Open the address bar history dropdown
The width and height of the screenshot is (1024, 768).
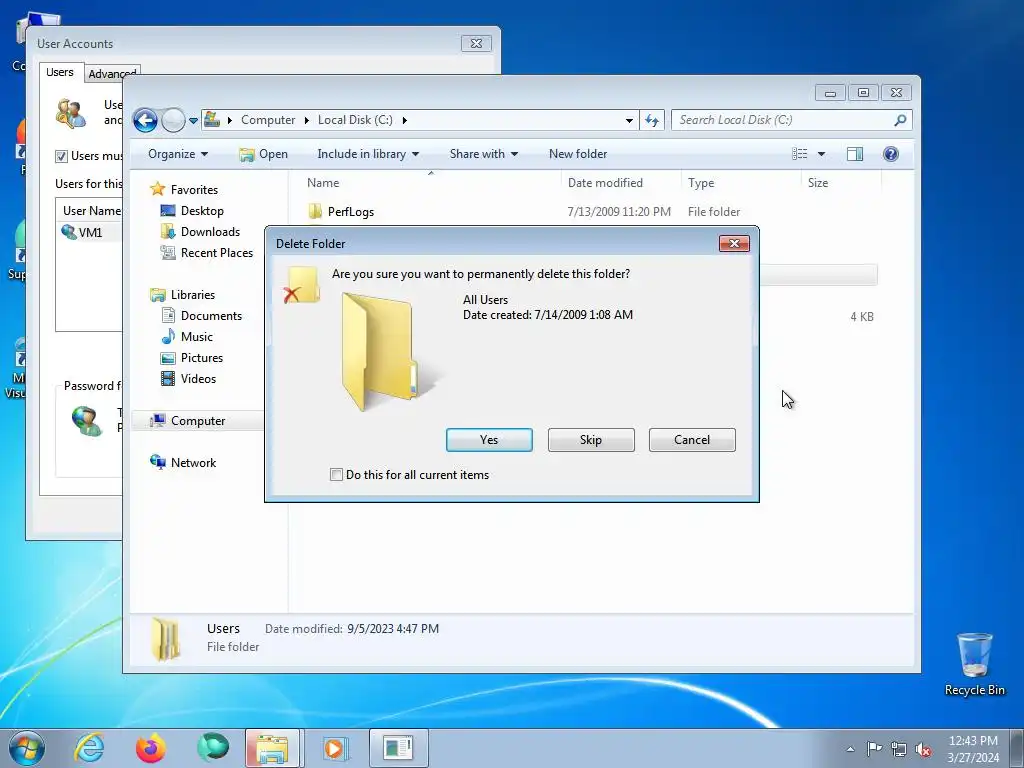pyautogui.click(x=629, y=120)
